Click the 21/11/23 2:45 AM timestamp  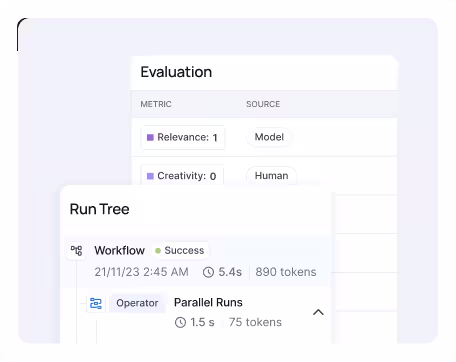click(141, 272)
